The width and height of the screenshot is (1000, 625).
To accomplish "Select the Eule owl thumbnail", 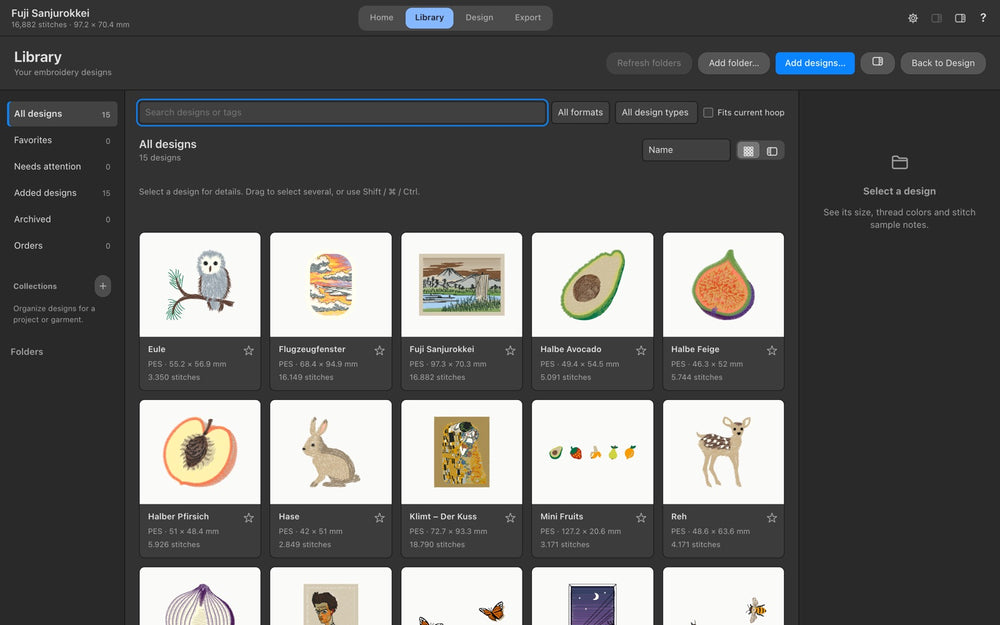I will point(200,284).
